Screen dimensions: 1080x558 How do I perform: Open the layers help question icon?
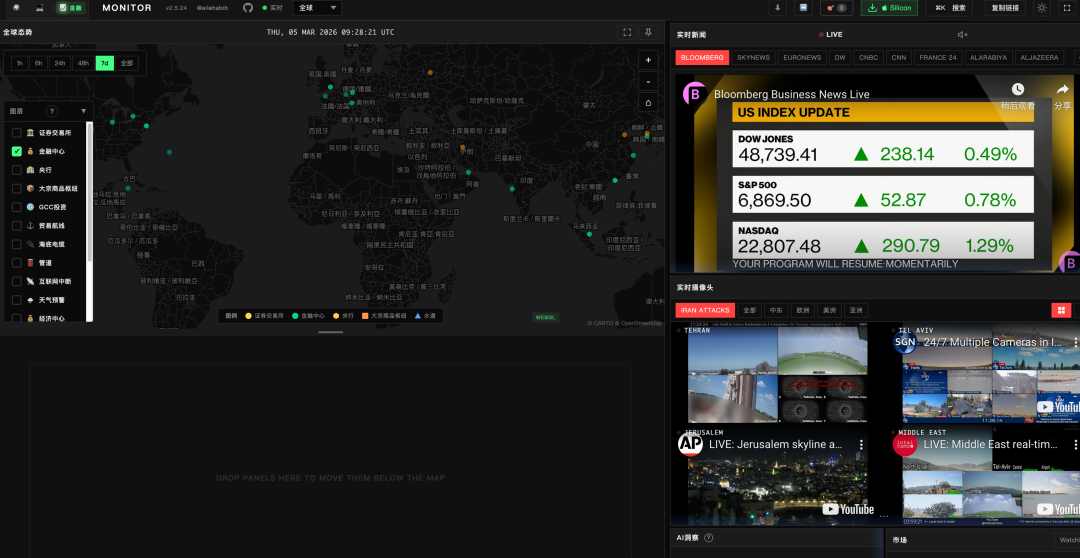pos(52,111)
